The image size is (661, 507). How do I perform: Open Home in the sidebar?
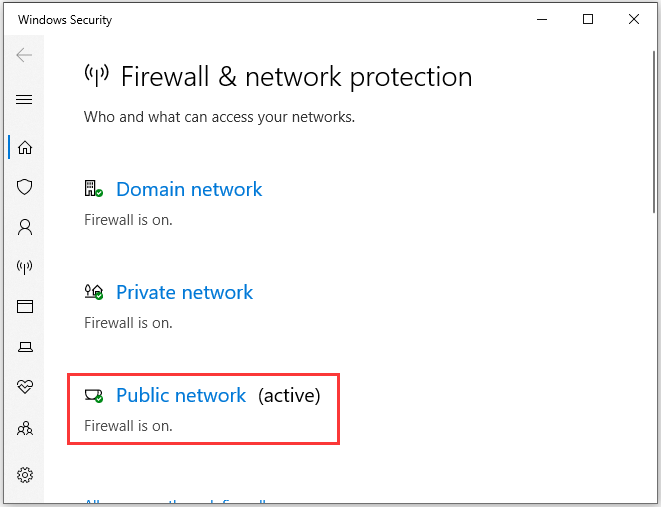(x=25, y=147)
